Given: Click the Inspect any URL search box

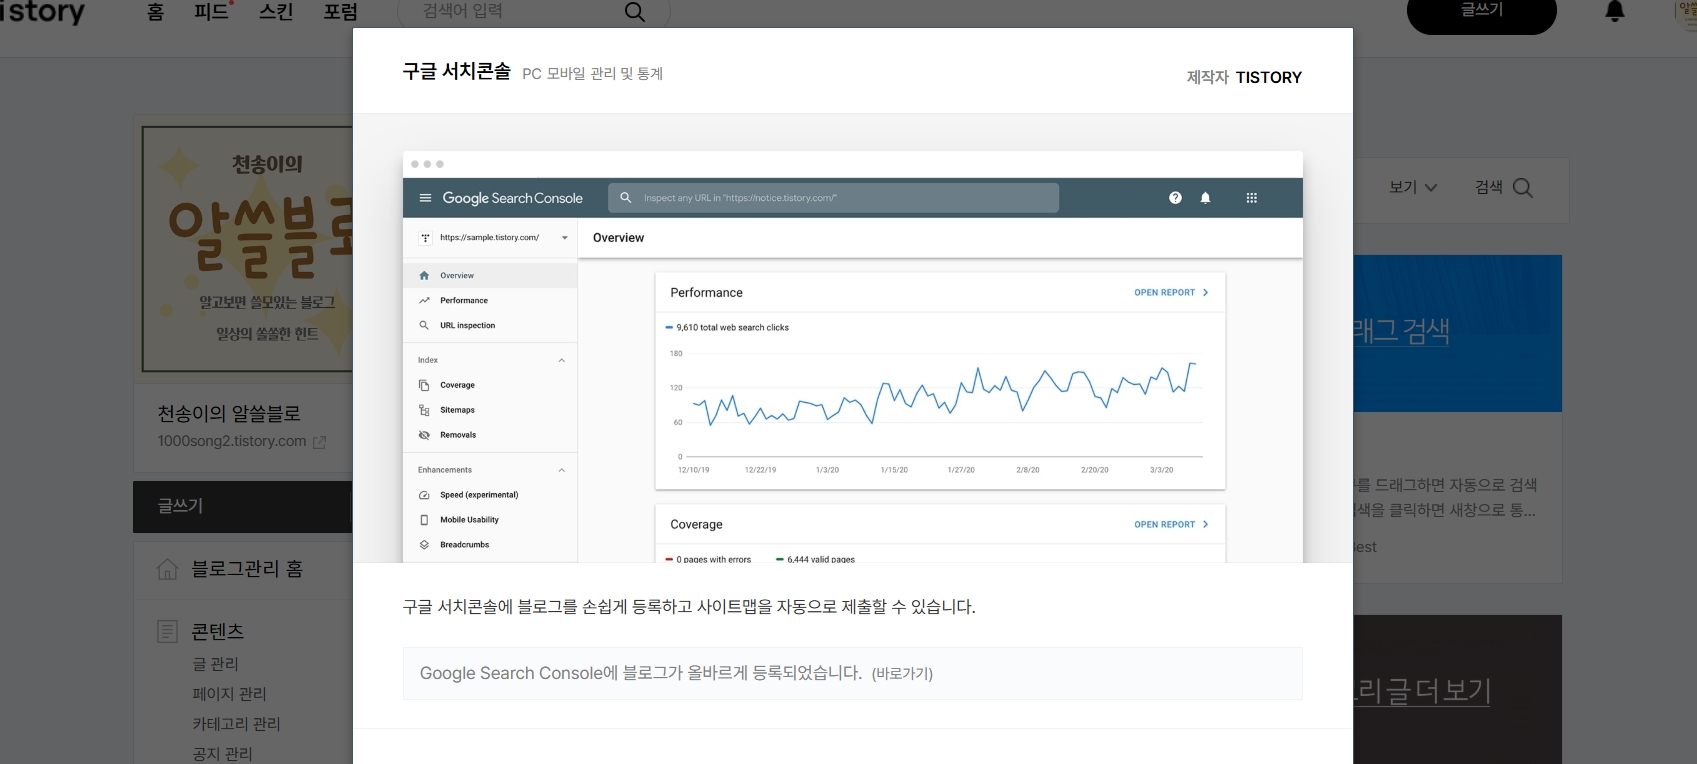Looking at the screenshot, I should click(x=833, y=198).
